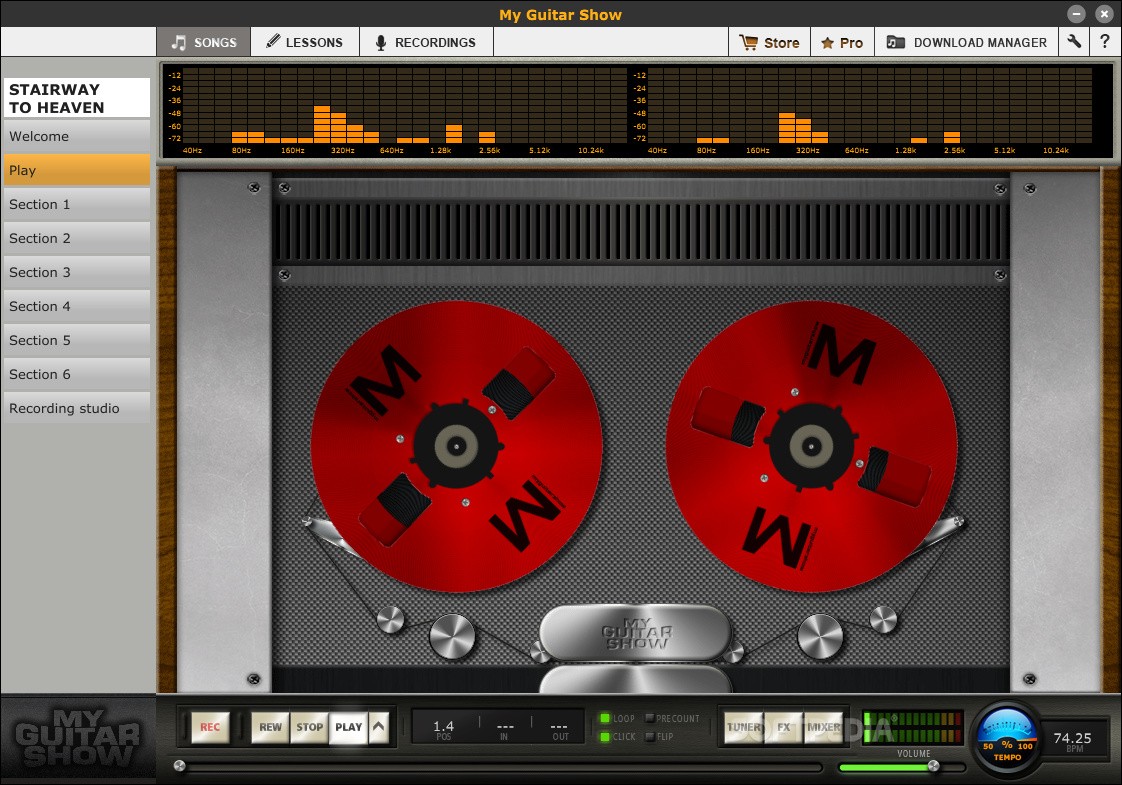The image size is (1122, 785).
Task: Click the REC record button
Action: pyautogui.click(x=210, y=727)
